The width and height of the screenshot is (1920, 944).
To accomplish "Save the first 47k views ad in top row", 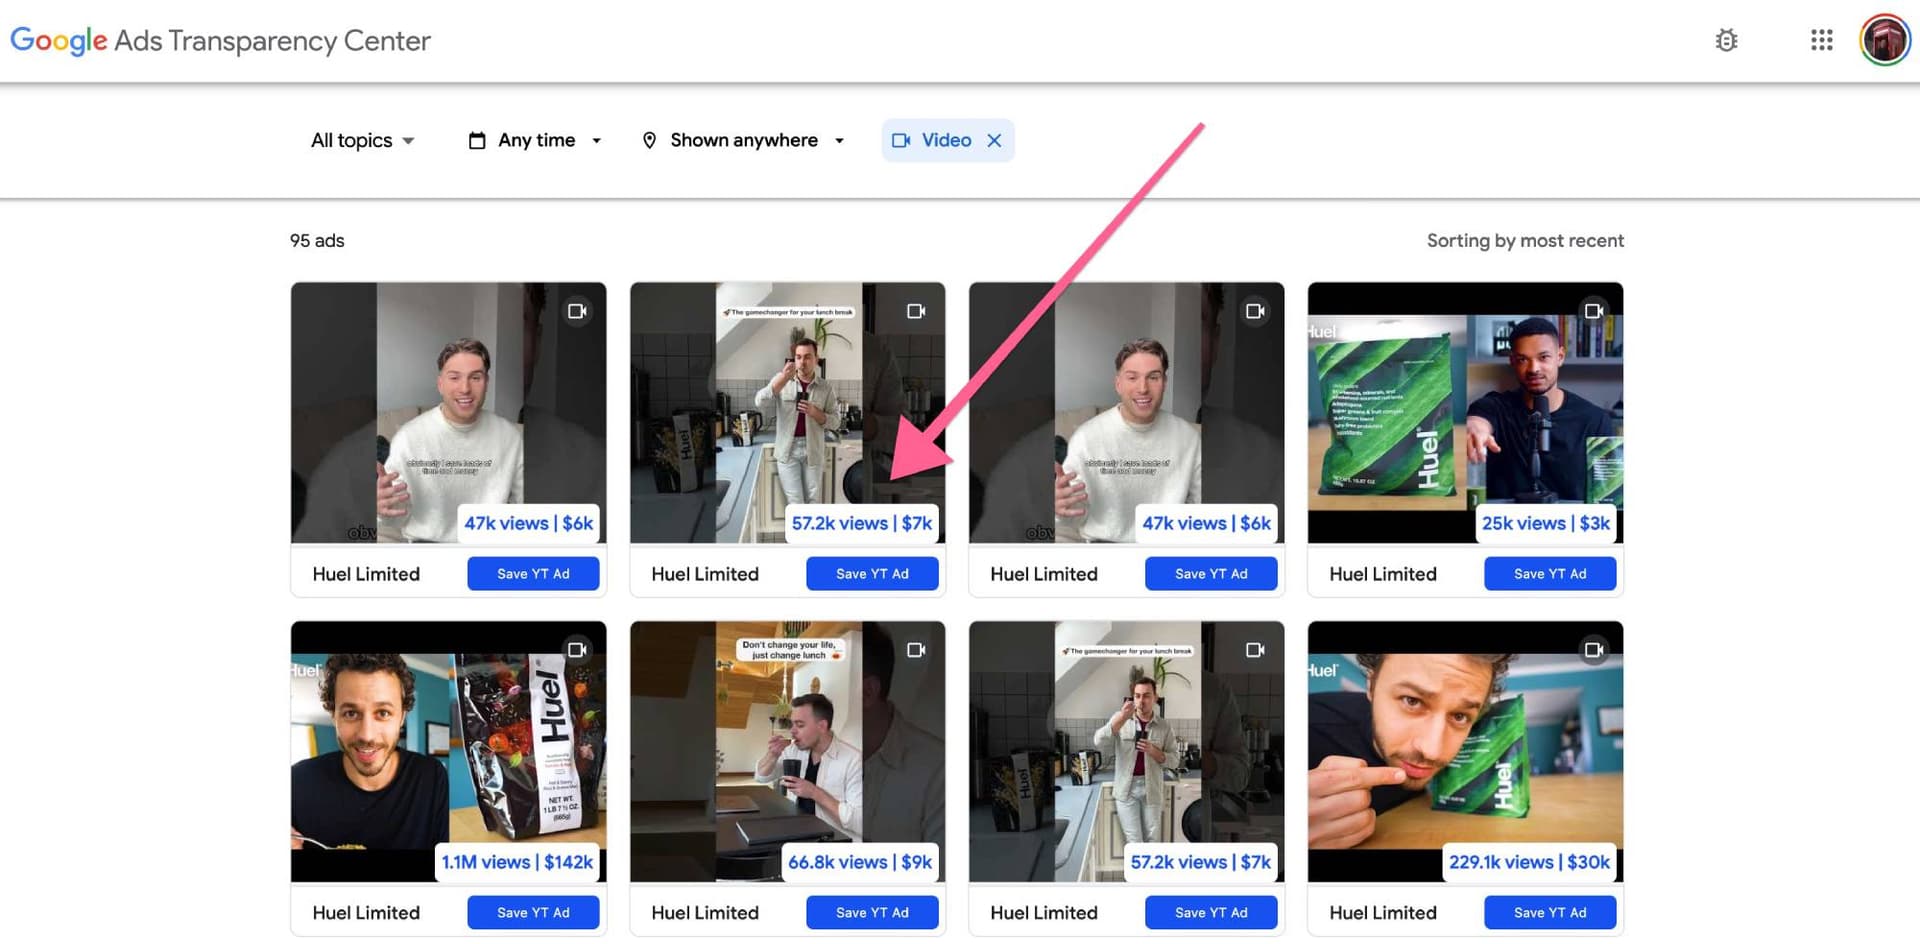I will [x=533, y=574].
